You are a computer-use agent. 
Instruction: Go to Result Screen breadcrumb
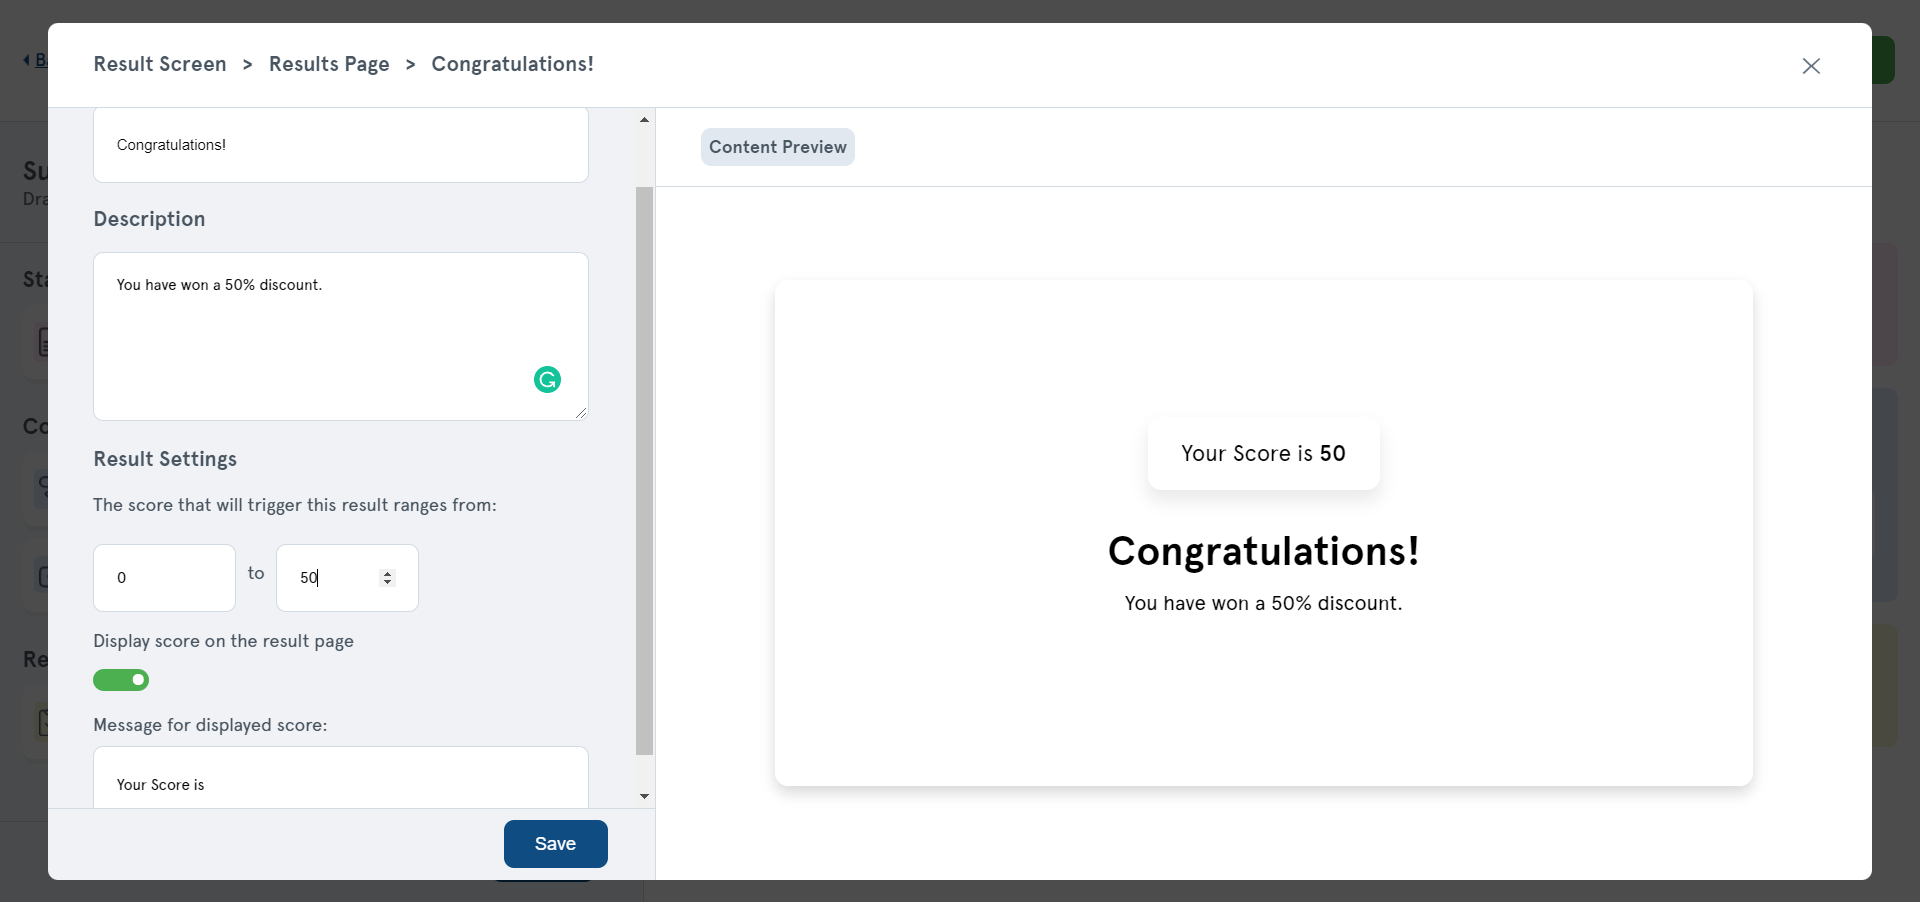point(160,64)
